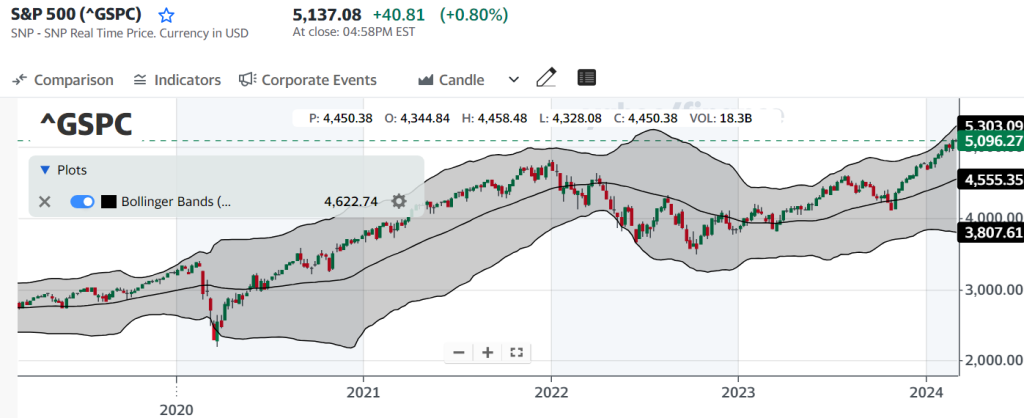Toggle Bollinger Bands visibility switch
Image resolution: width=1024 pixels, height=418 pixels.
(x=82, y=201)
